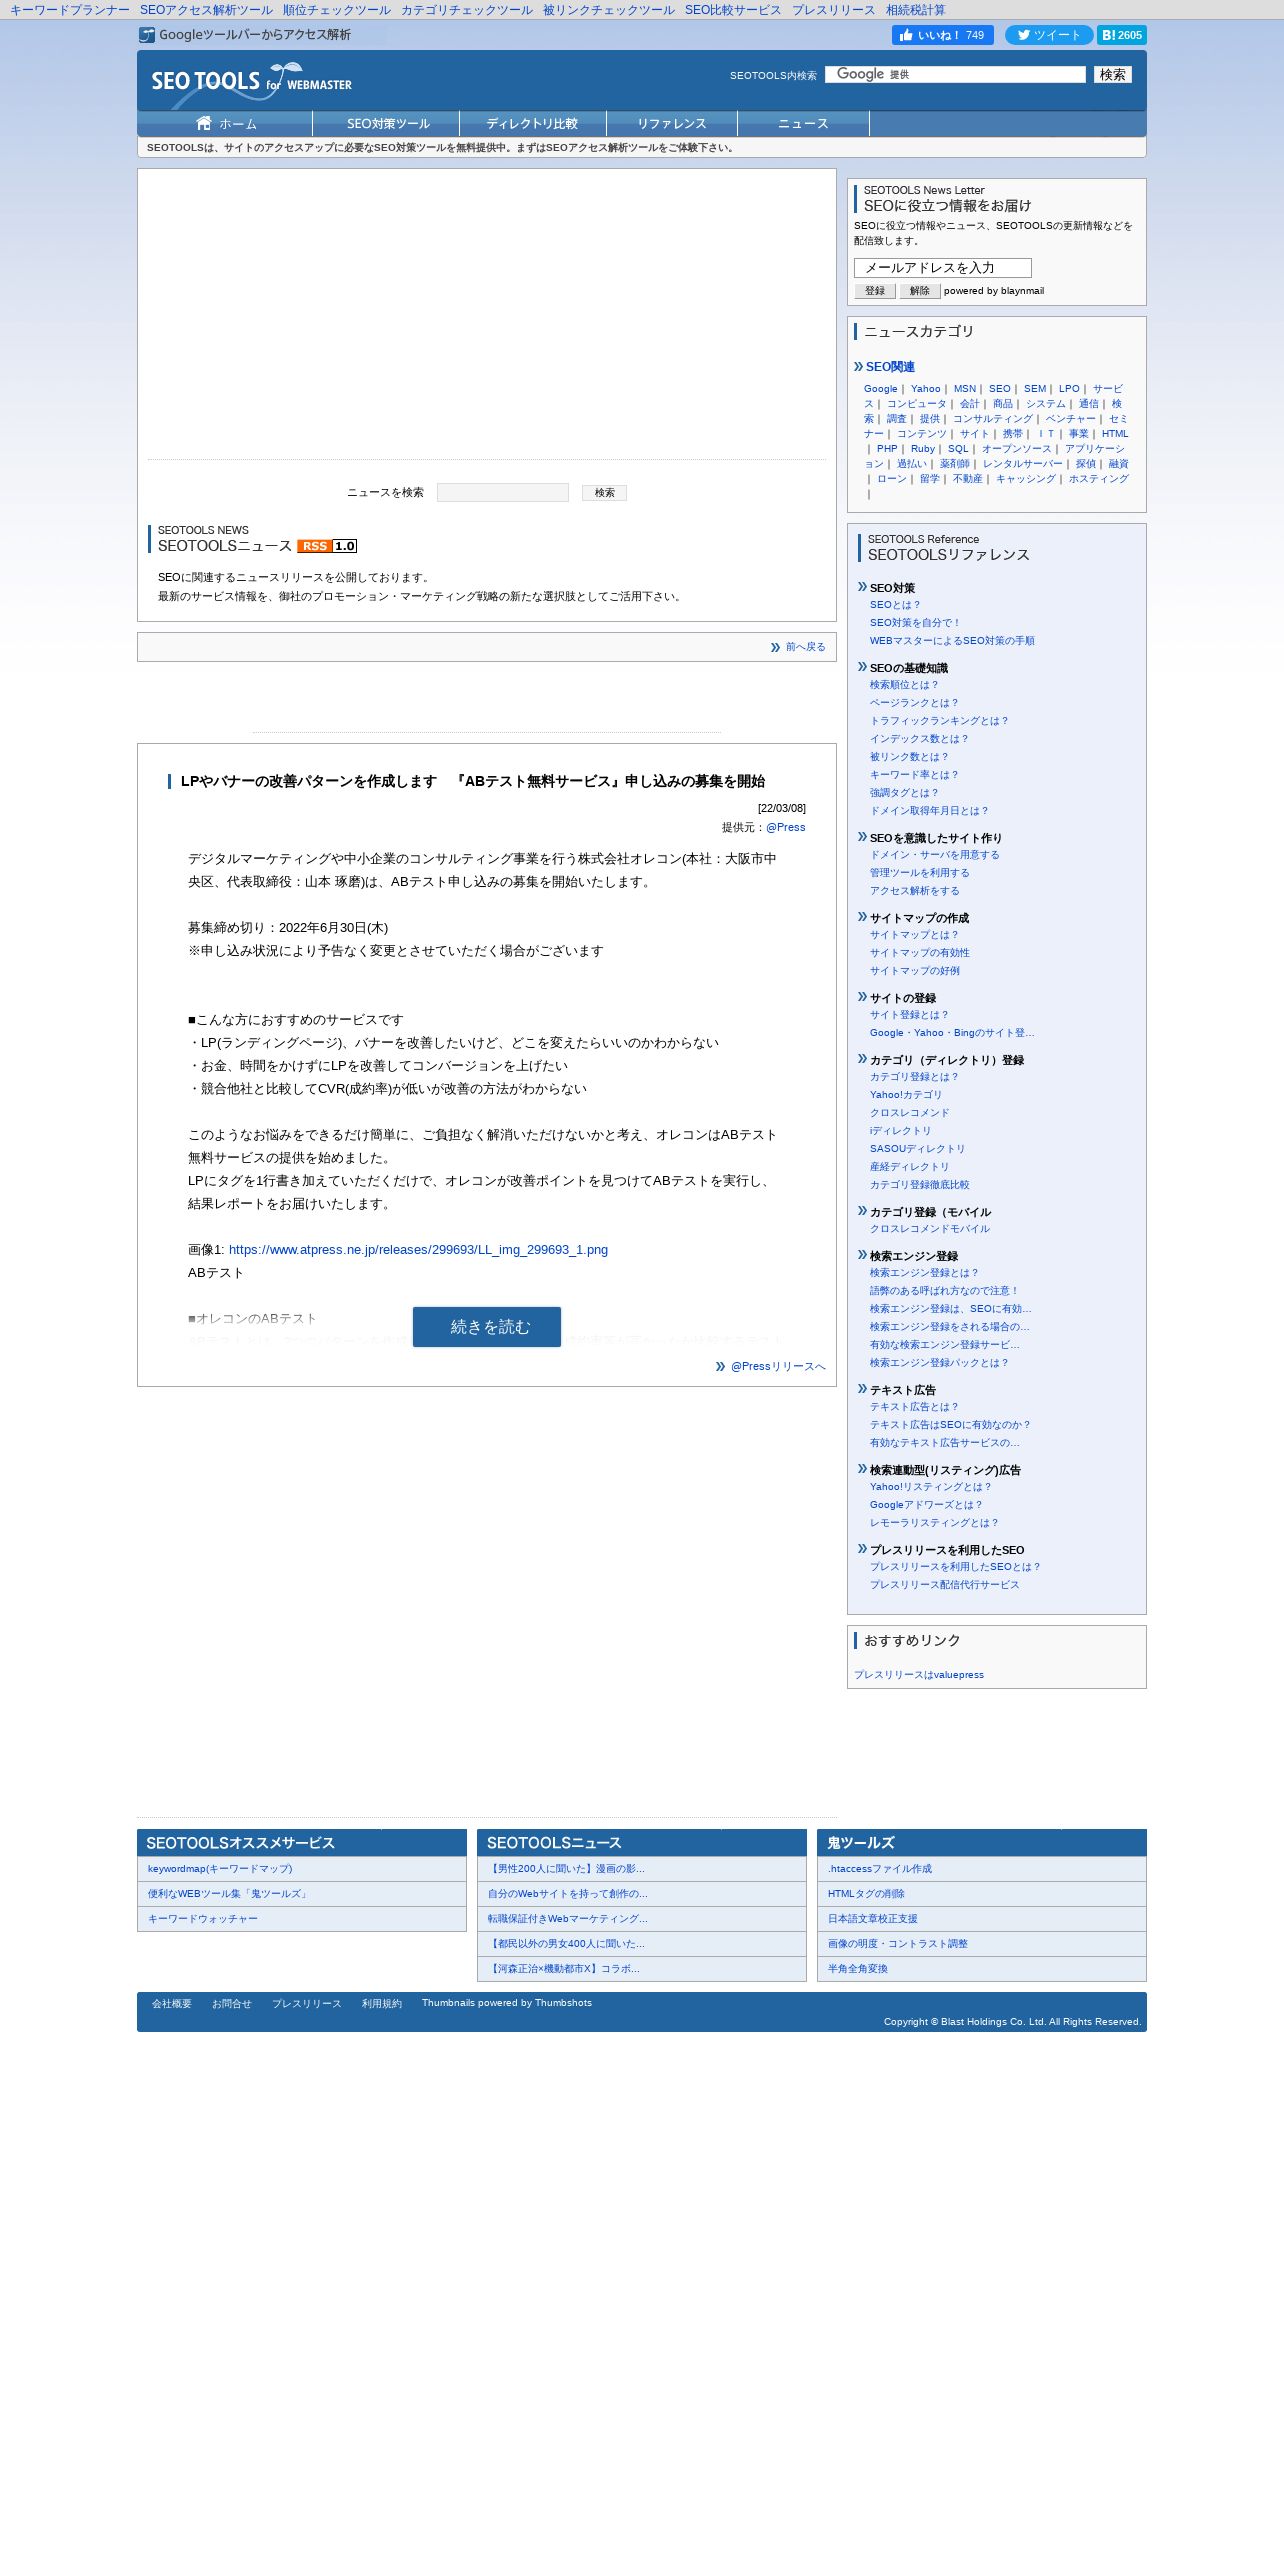Open 相続税計算 in the top bar

(915, 10)
